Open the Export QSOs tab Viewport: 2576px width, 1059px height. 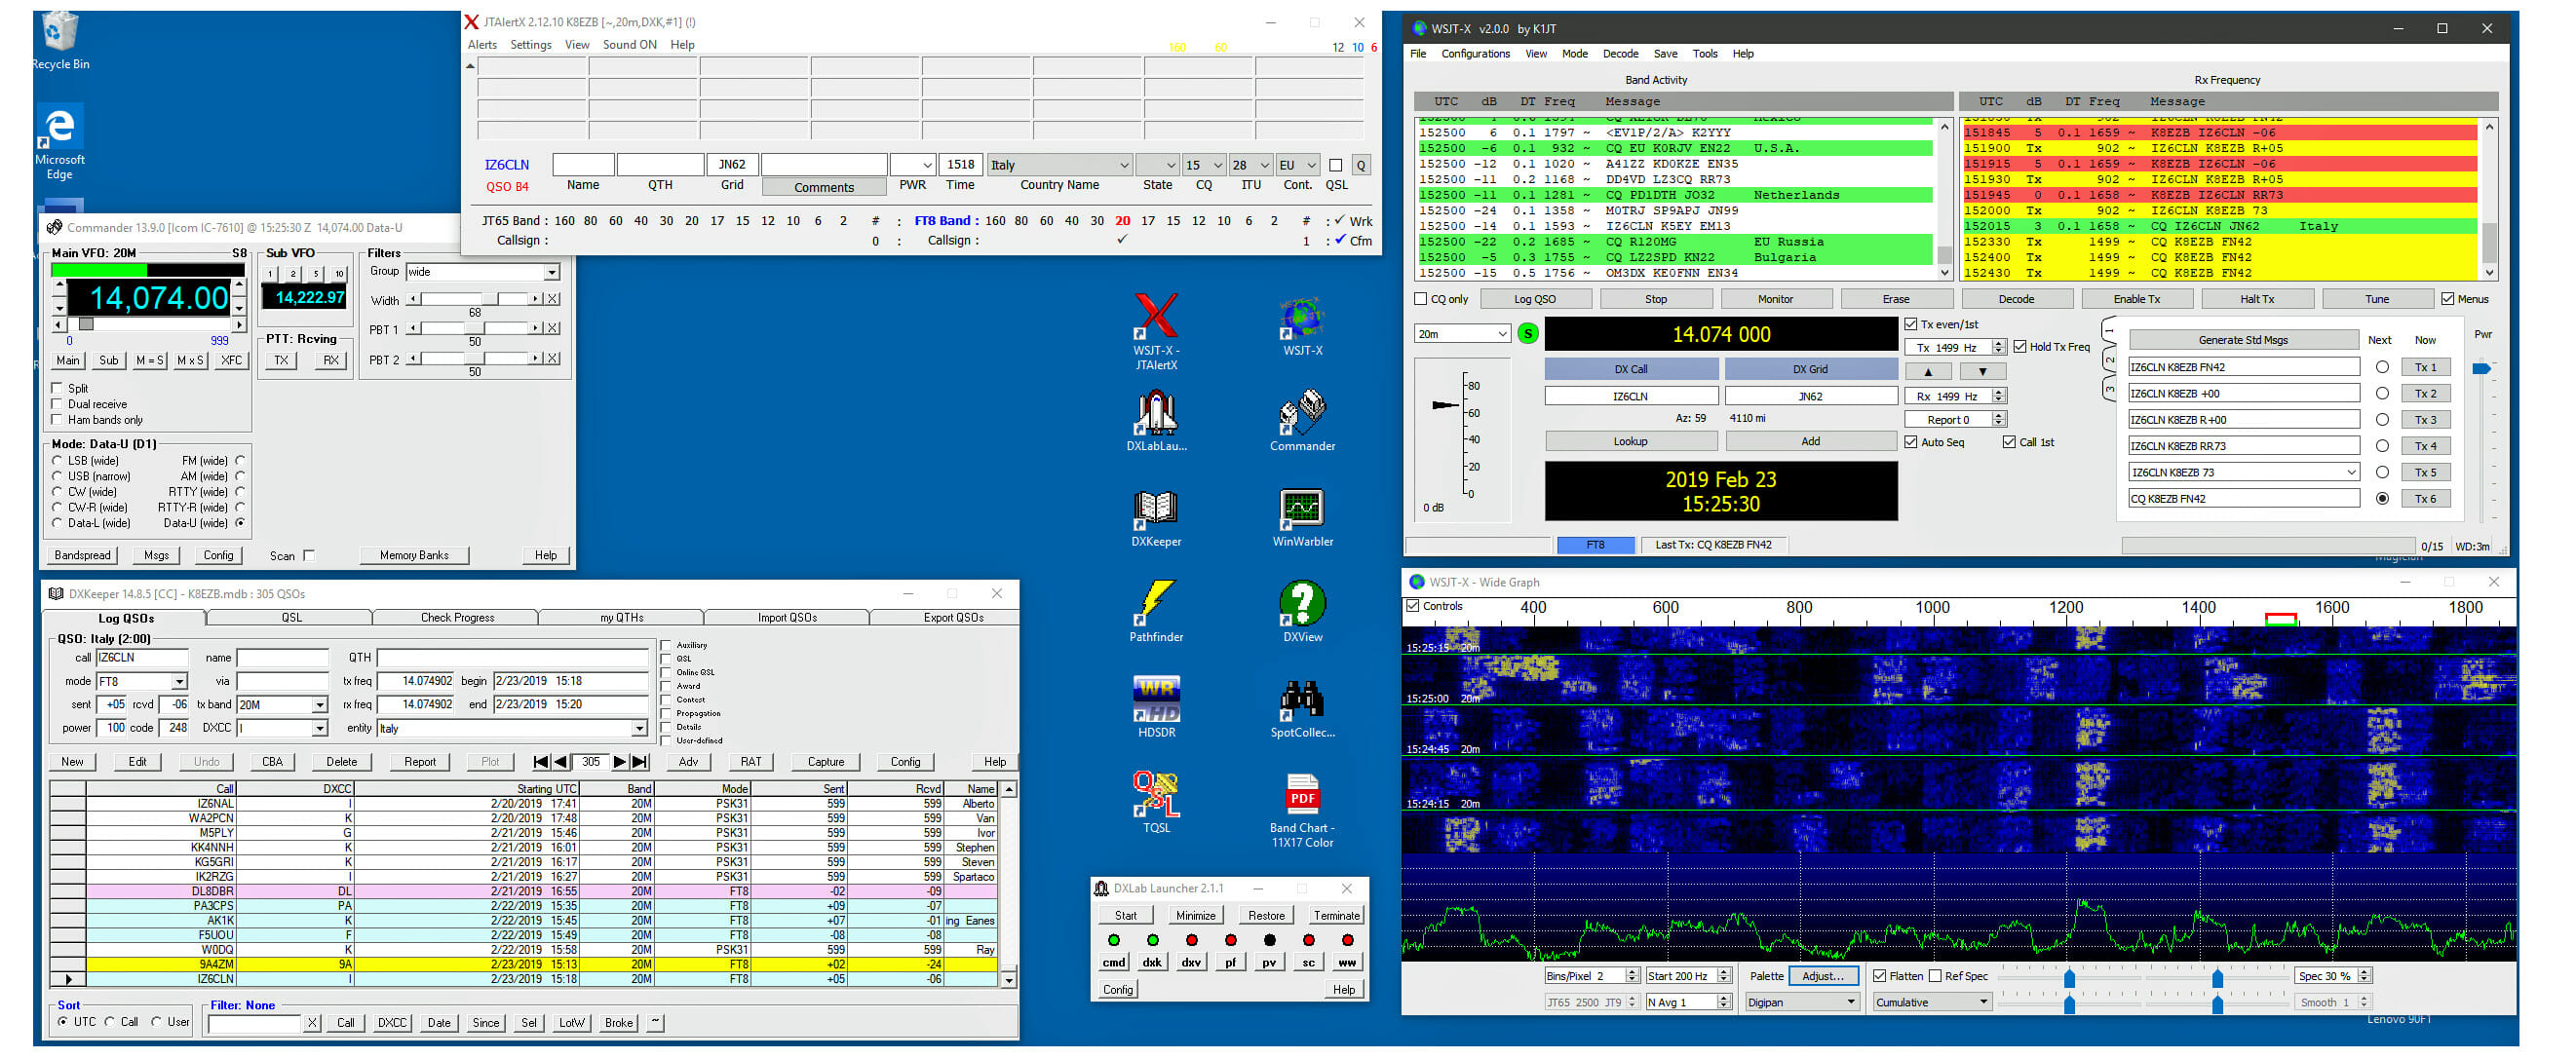(953, 618)
